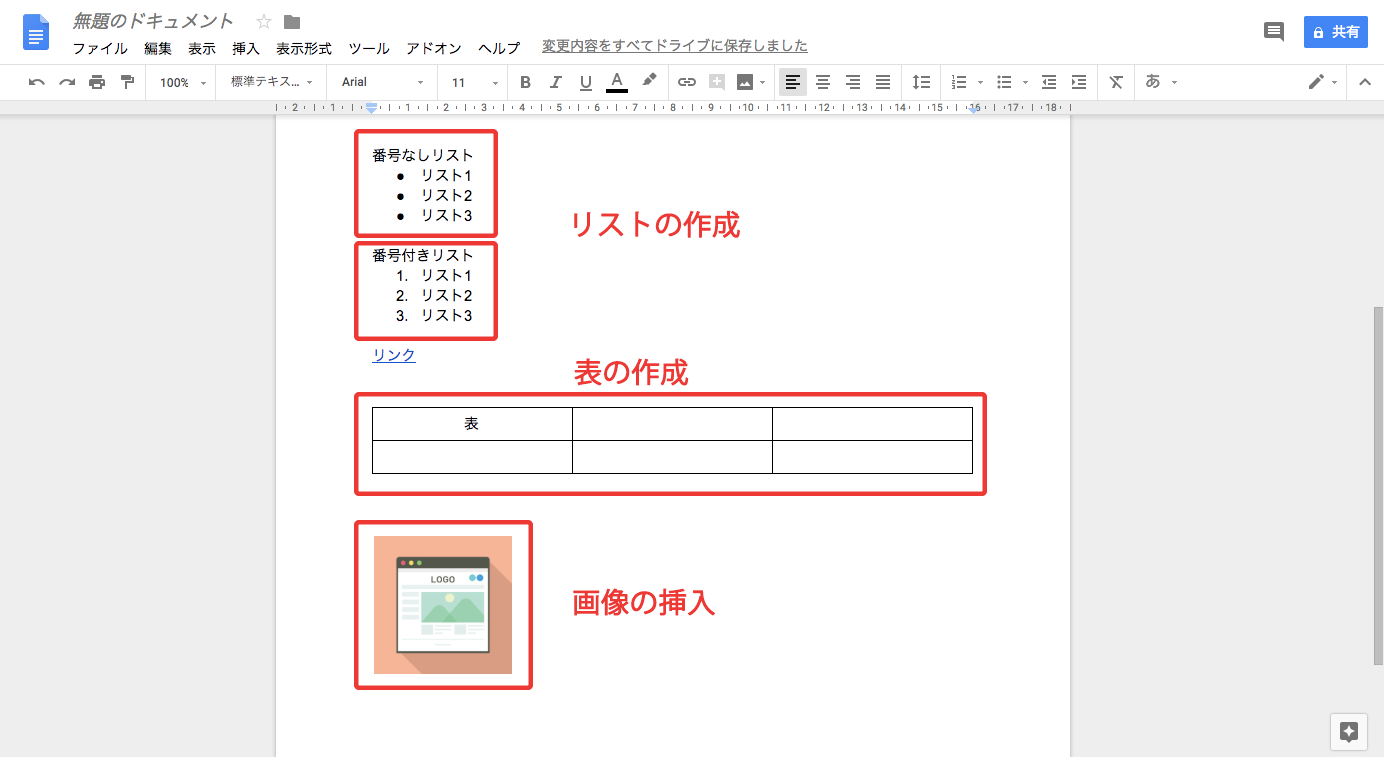Click the Explore button in bottom corner
The width and height of the screenshot is (1384, 757).
pos(1348,731)
